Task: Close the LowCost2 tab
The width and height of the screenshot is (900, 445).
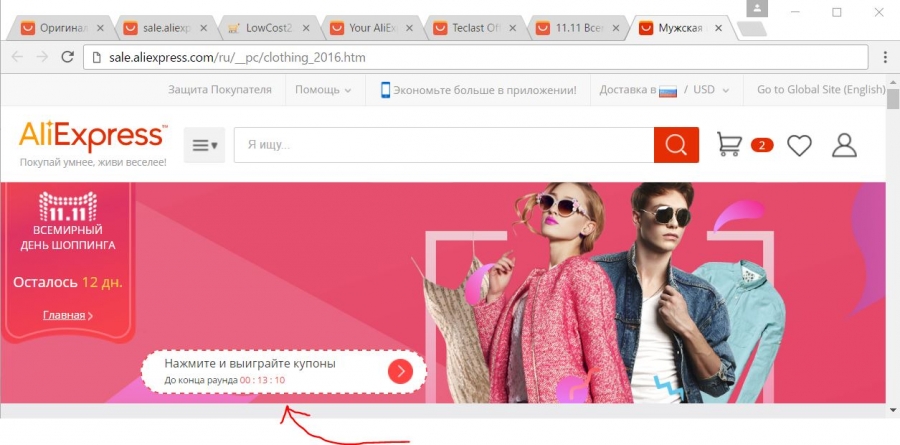Action: click(307, 28)
